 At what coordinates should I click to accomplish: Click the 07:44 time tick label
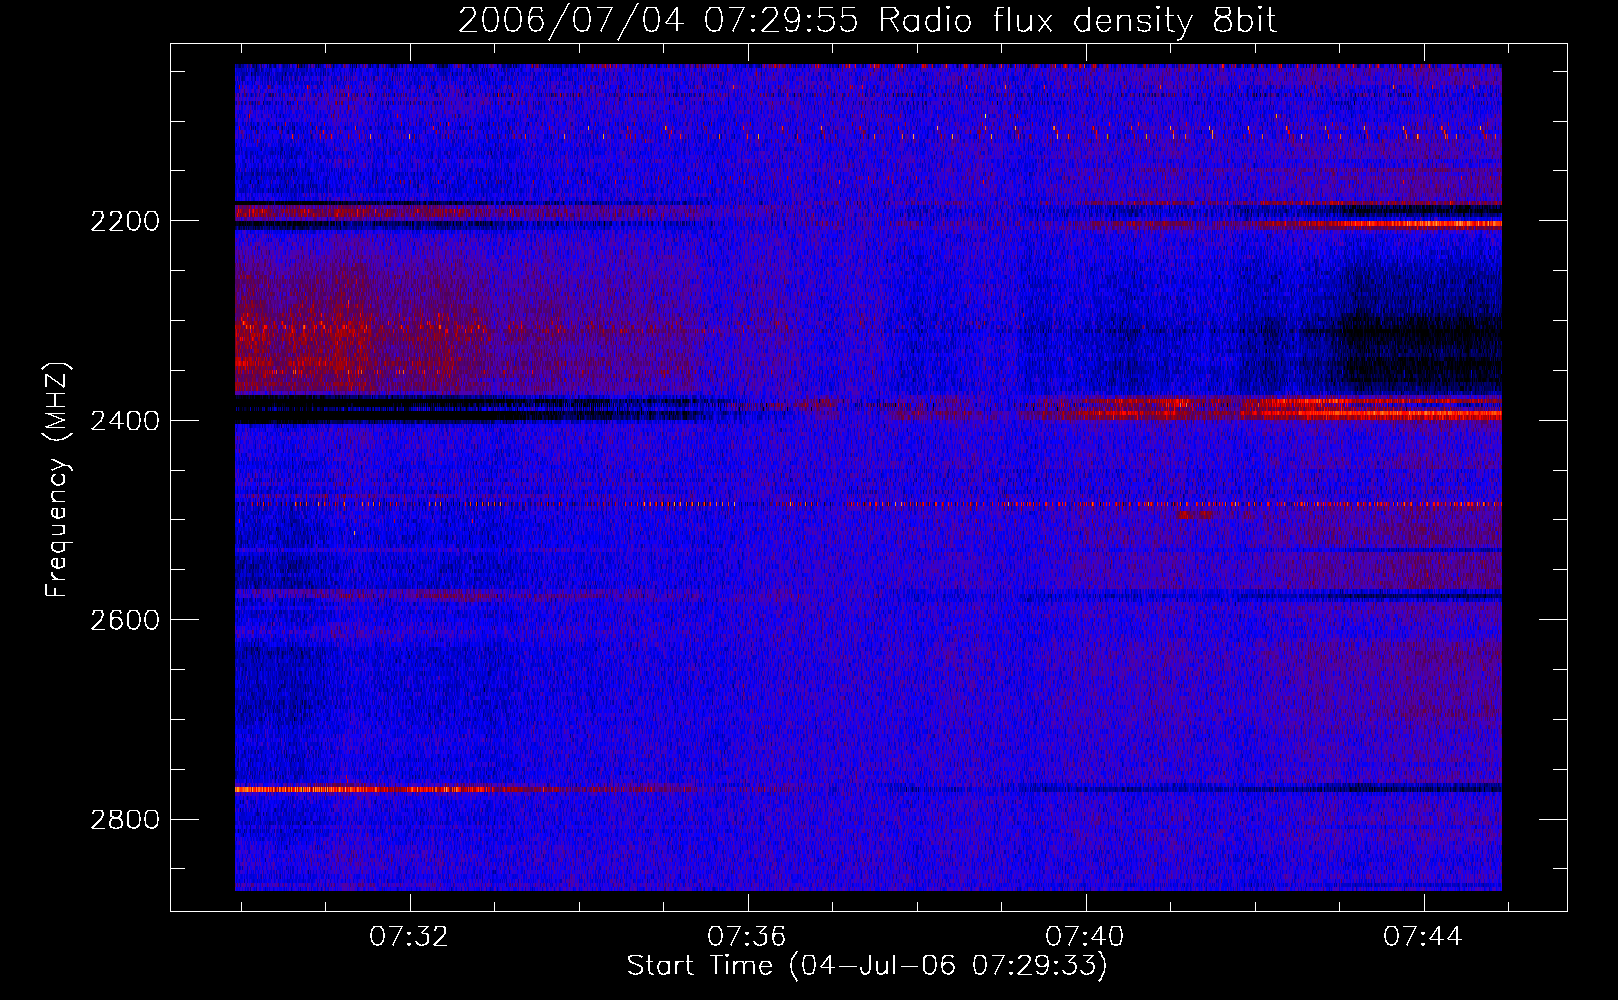(x=1423, y=937)
